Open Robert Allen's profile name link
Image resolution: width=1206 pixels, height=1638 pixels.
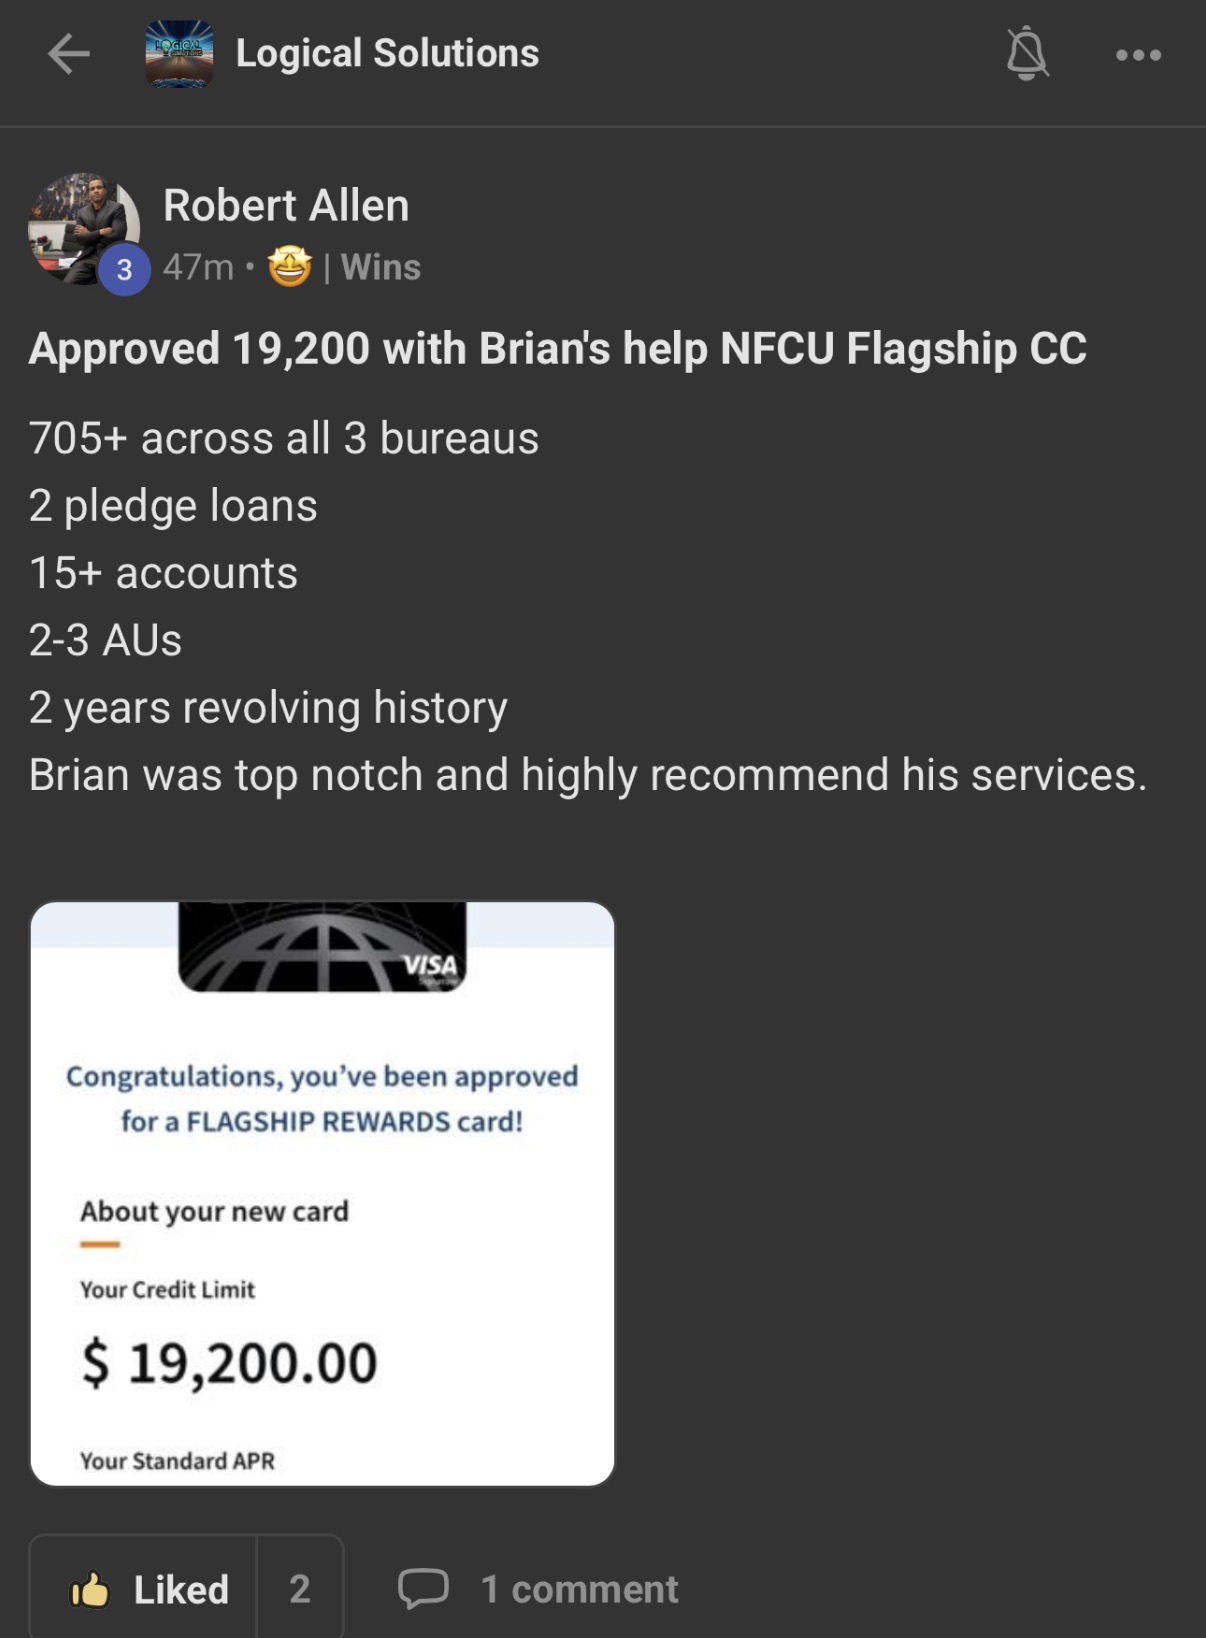pos(286,205)
